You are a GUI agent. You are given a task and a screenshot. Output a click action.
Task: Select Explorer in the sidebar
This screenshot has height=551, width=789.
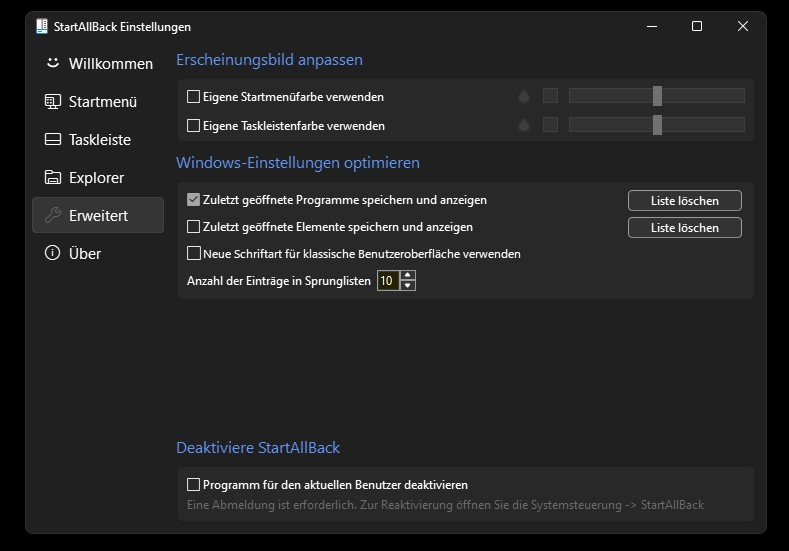pyautogui.click(x=98, y=178)
